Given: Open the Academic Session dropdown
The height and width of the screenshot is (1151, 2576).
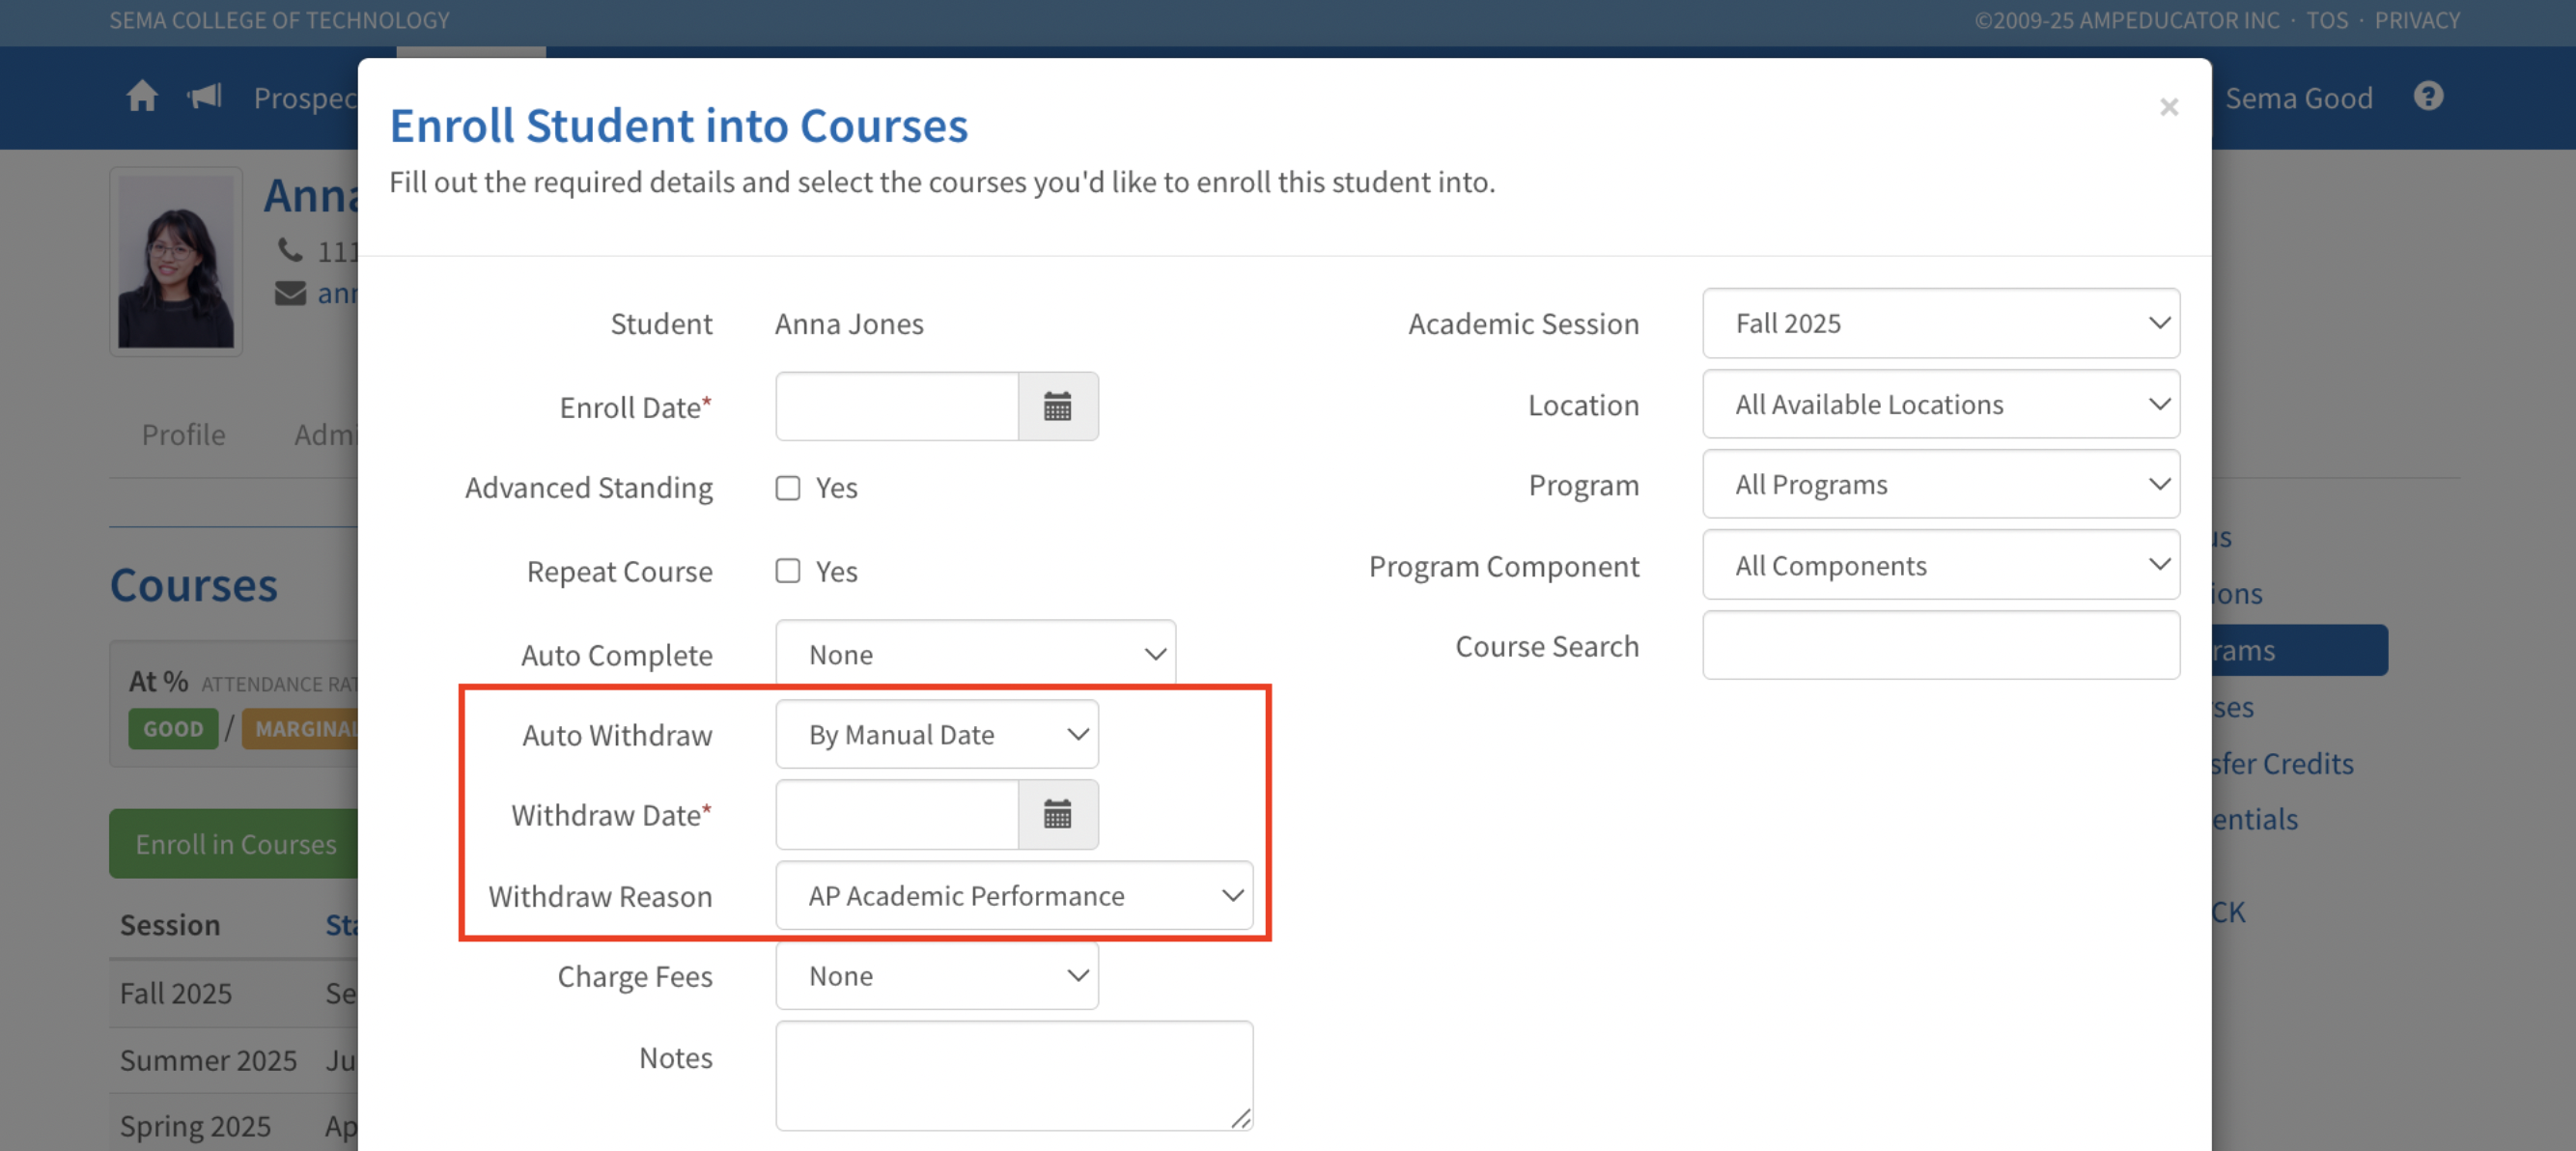Looking at the screenshot, I should [x=1940, y=323].
